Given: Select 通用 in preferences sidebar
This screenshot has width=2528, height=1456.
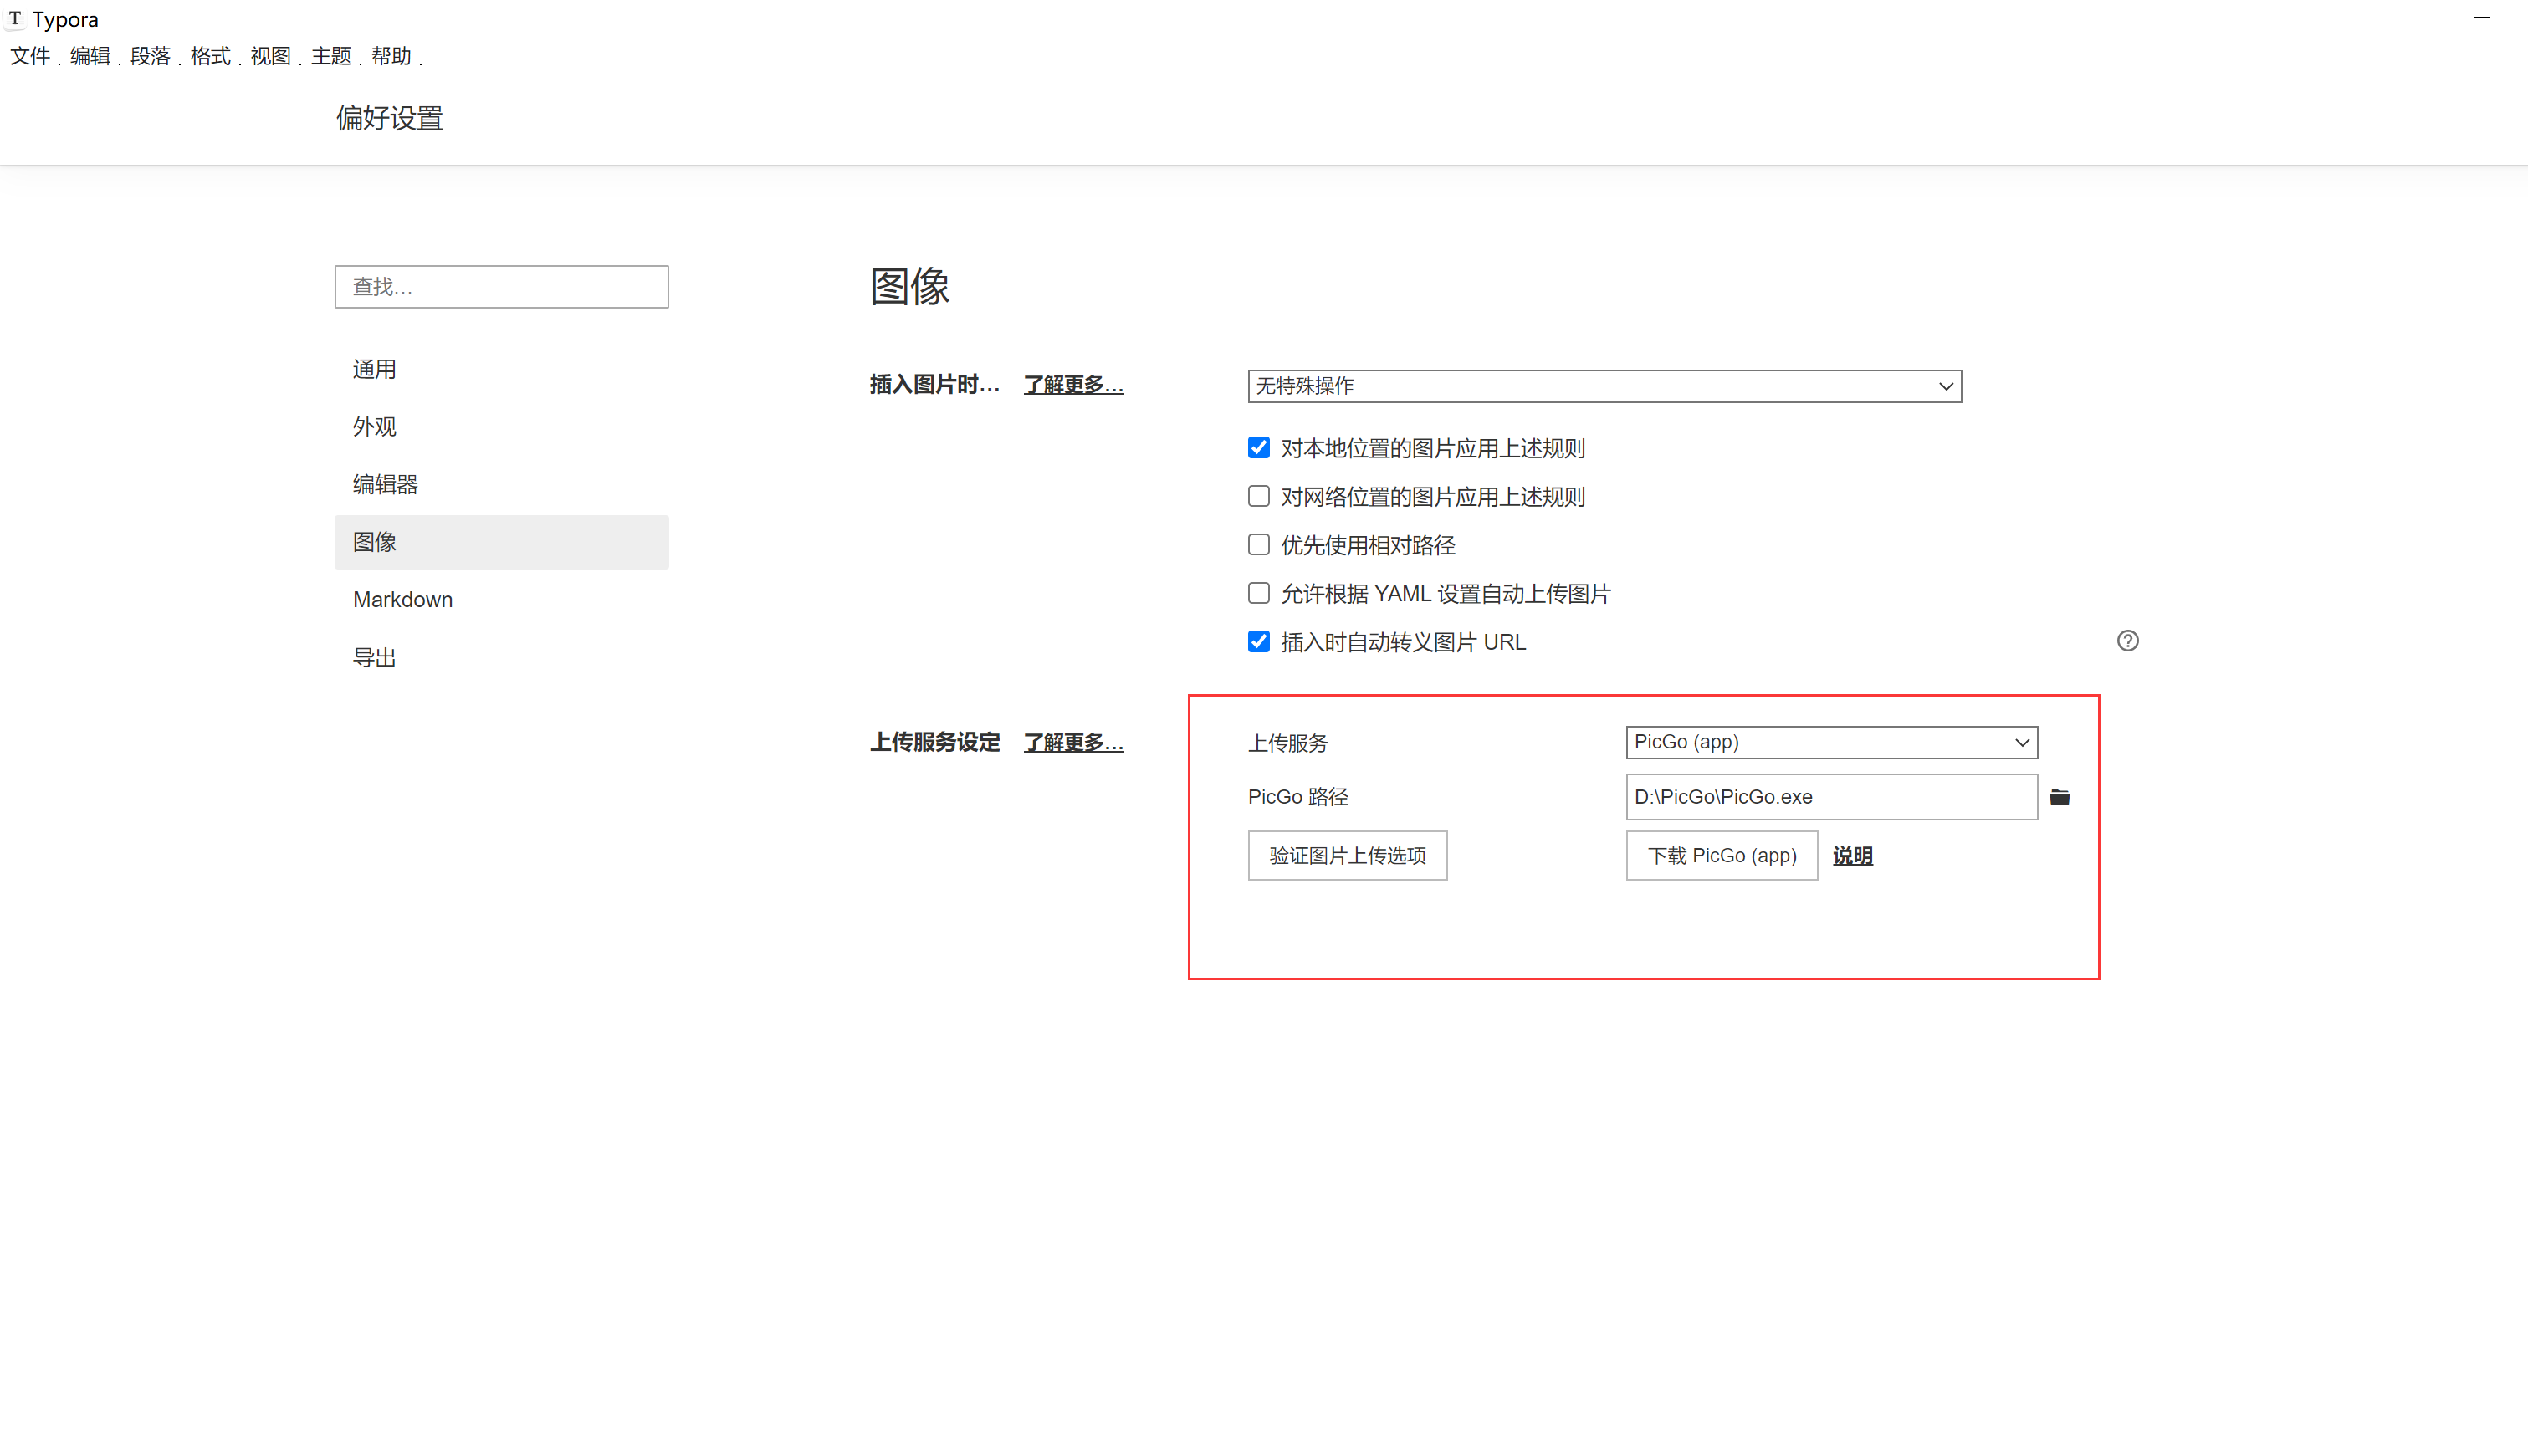Looking at the screenshot, I should click(501, 370).
